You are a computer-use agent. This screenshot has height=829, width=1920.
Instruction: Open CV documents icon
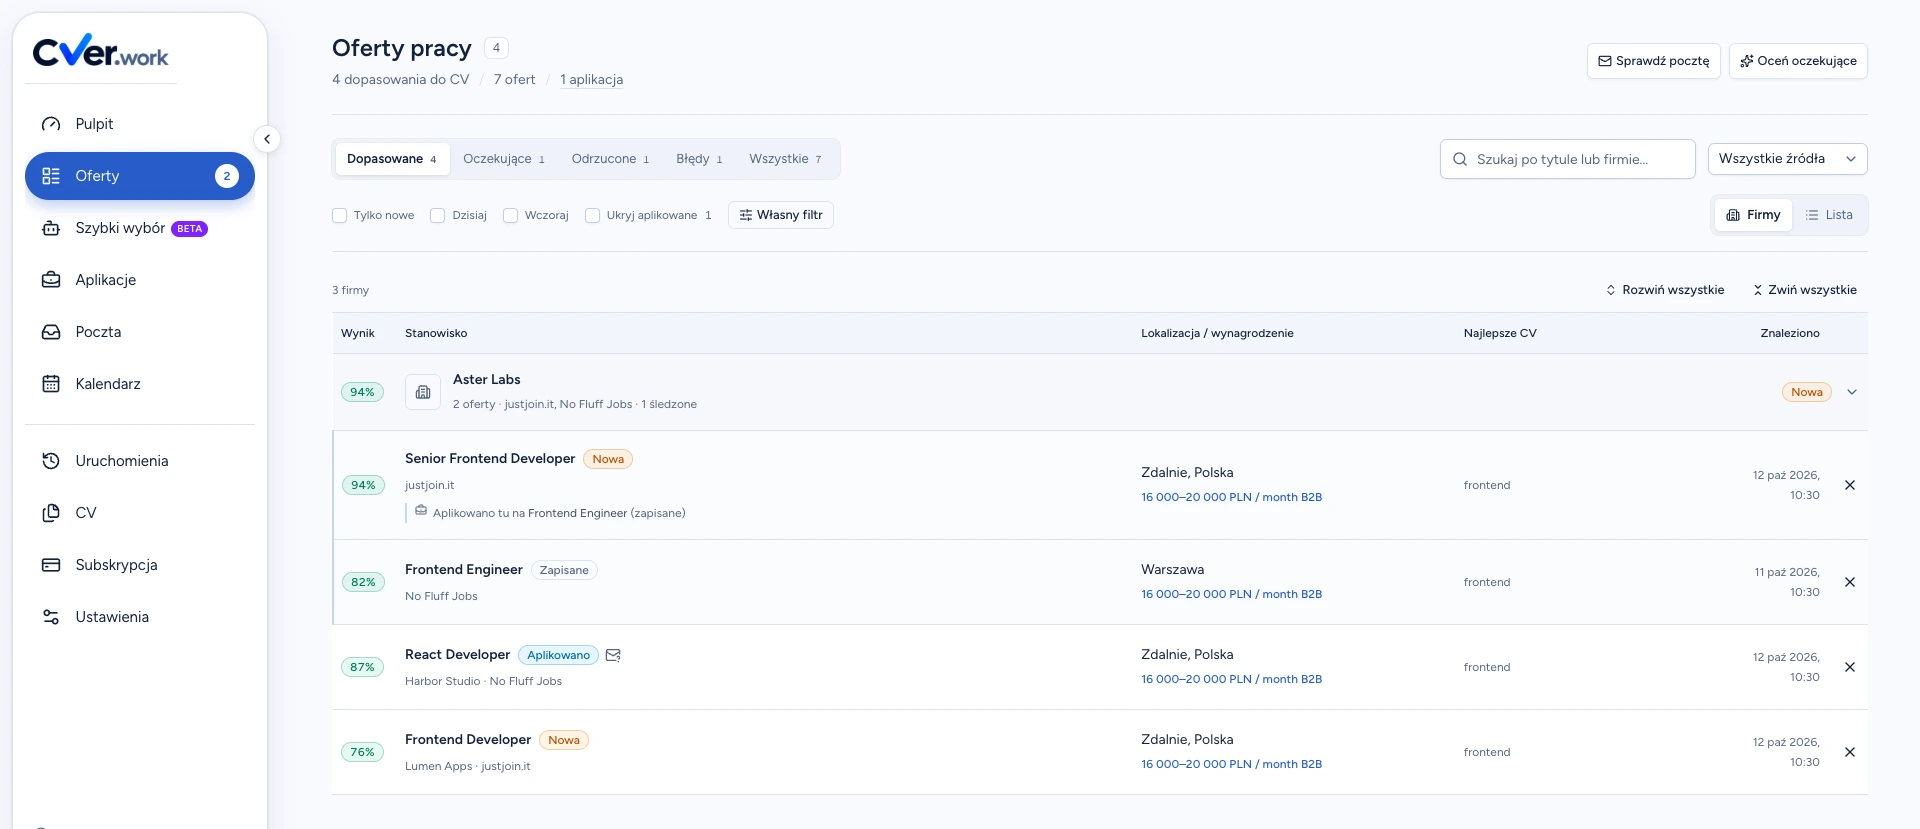(51, 513)
